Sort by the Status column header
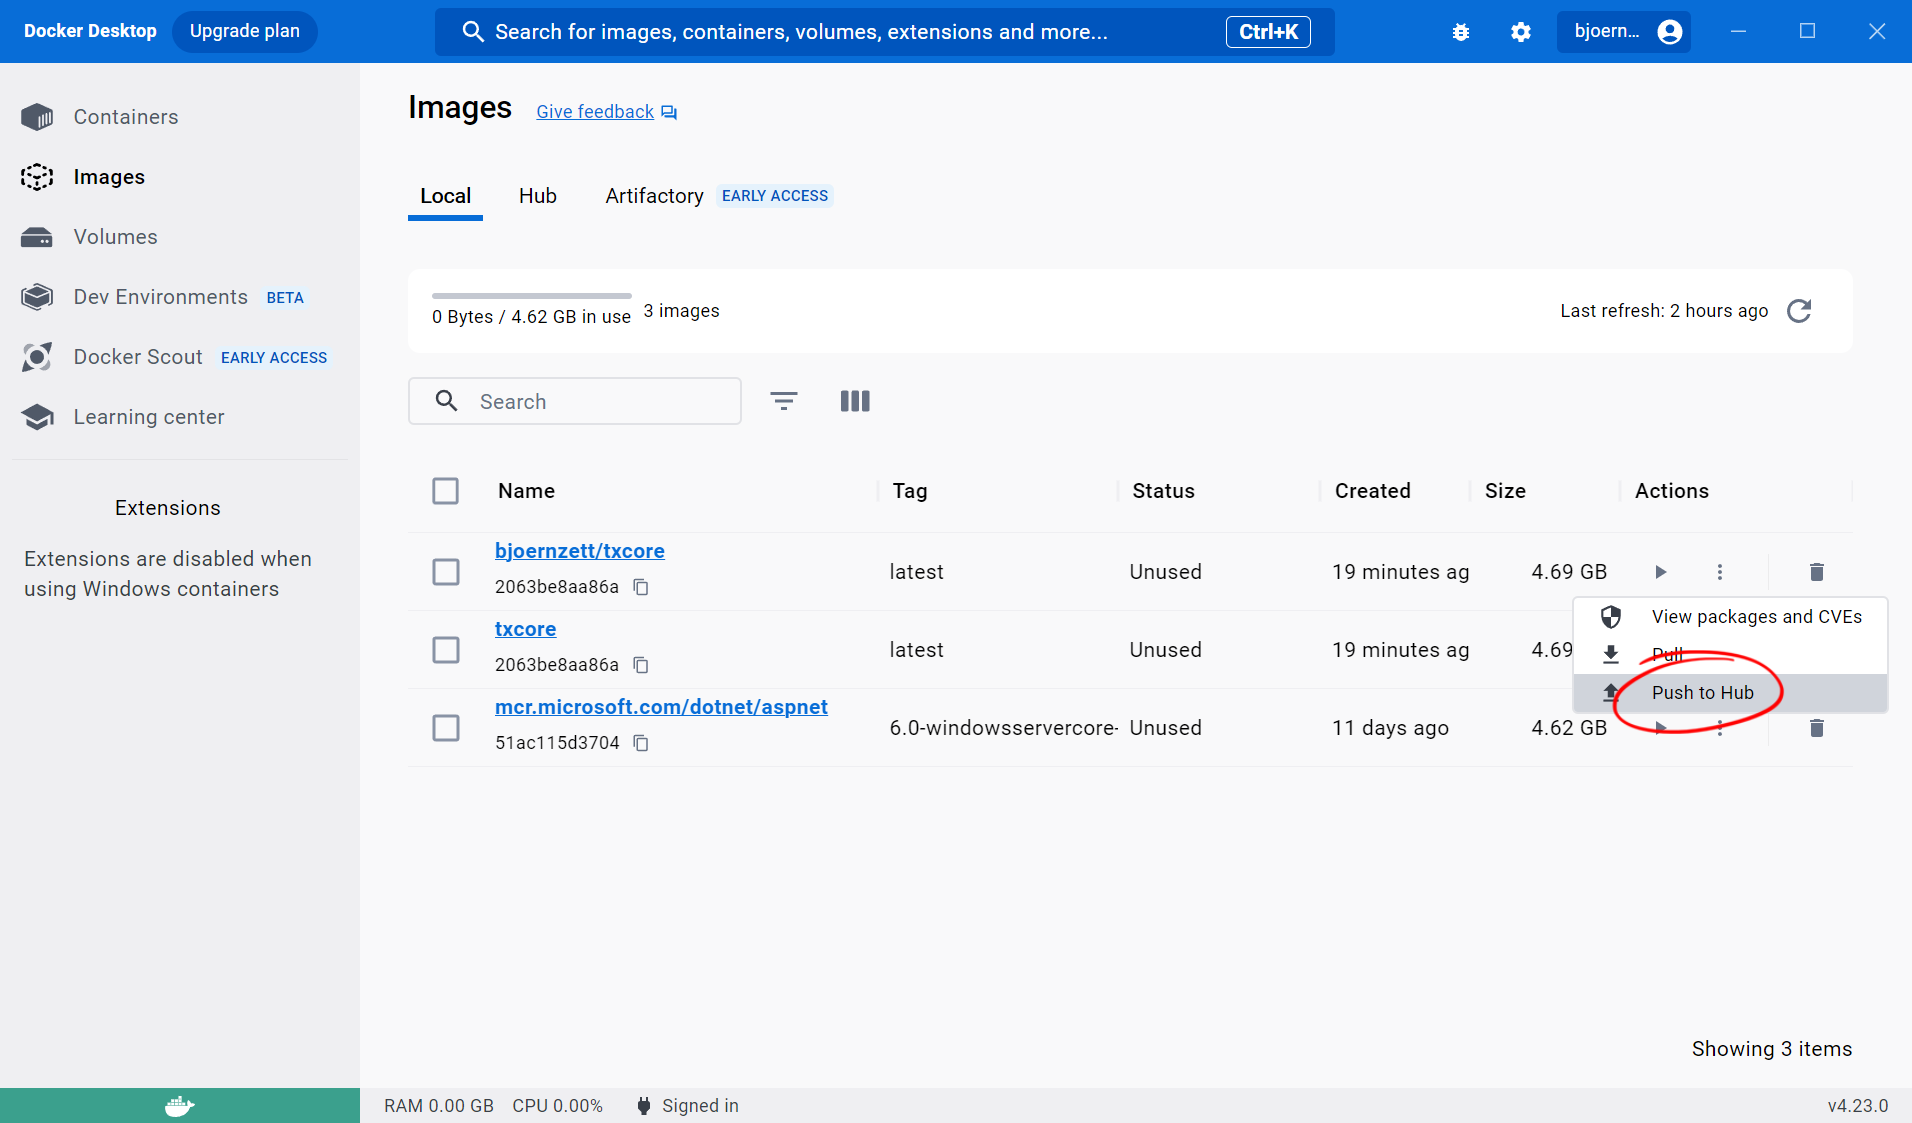Screen dimensions: 1912x1123 pyautogui.click(x=1163, y=491)
